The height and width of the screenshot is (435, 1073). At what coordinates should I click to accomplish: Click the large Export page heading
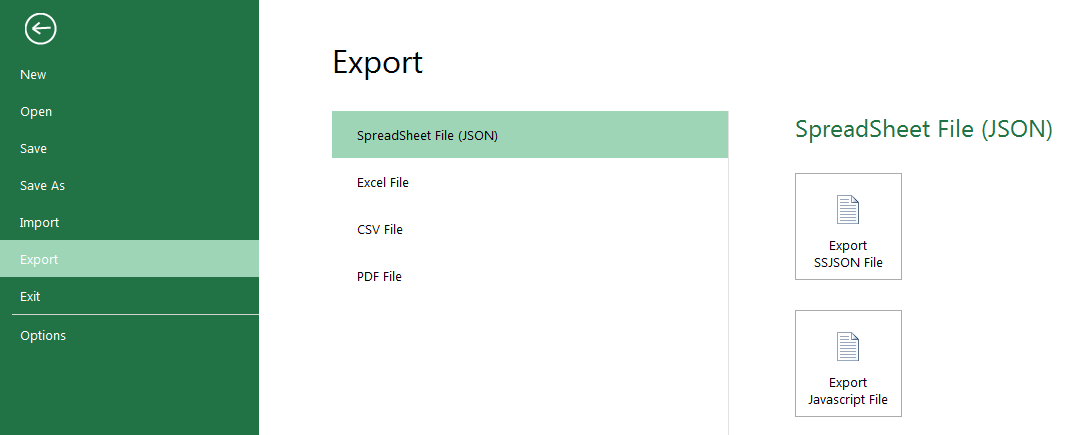(x=378, y=63)
